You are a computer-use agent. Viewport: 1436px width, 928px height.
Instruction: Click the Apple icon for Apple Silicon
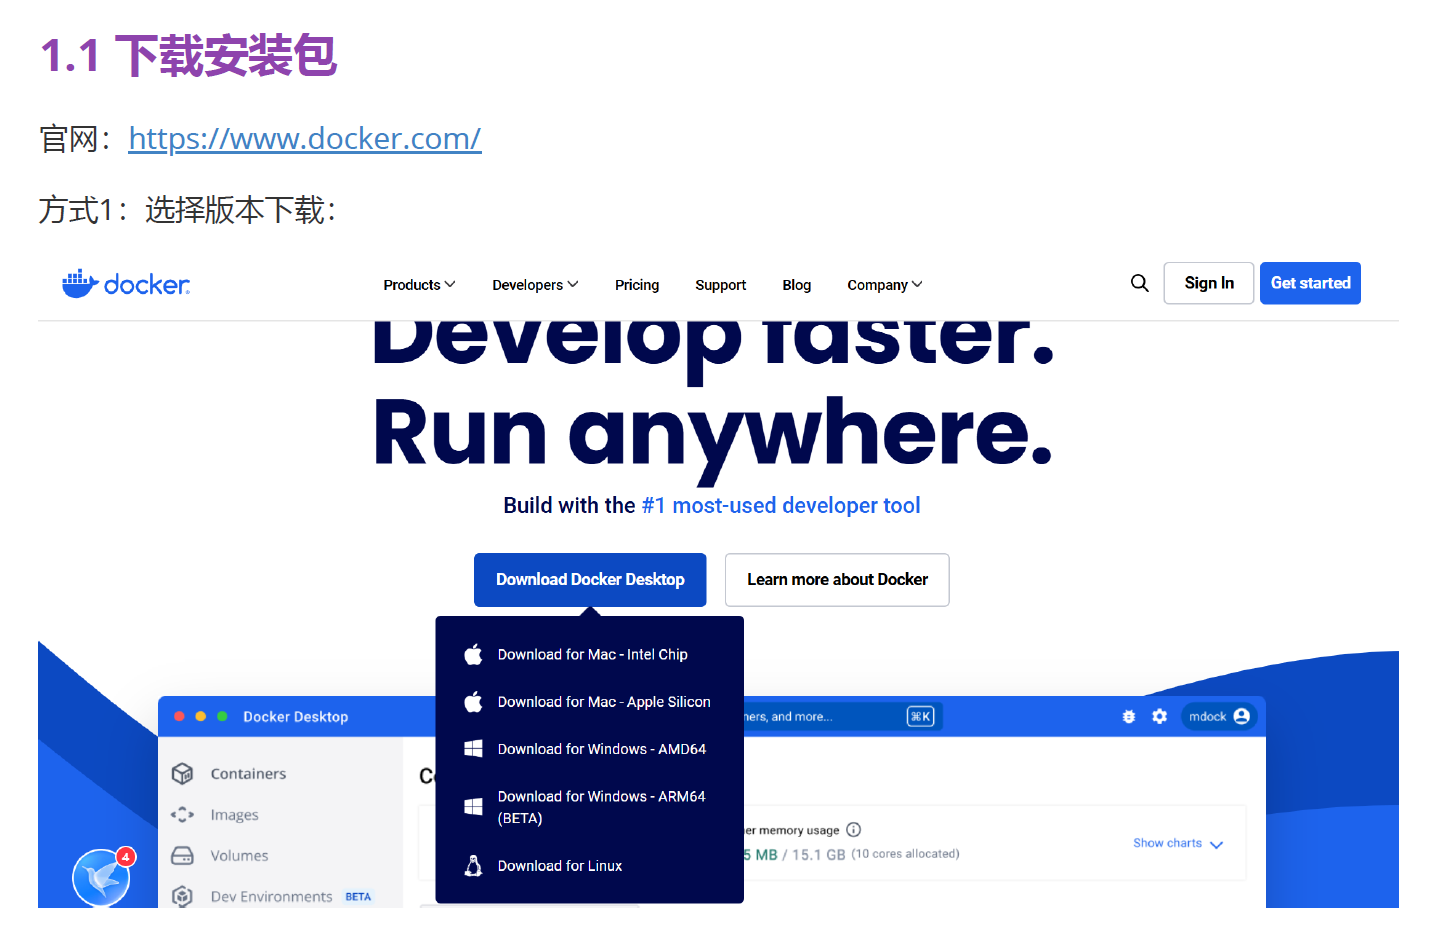coord(474,702)
